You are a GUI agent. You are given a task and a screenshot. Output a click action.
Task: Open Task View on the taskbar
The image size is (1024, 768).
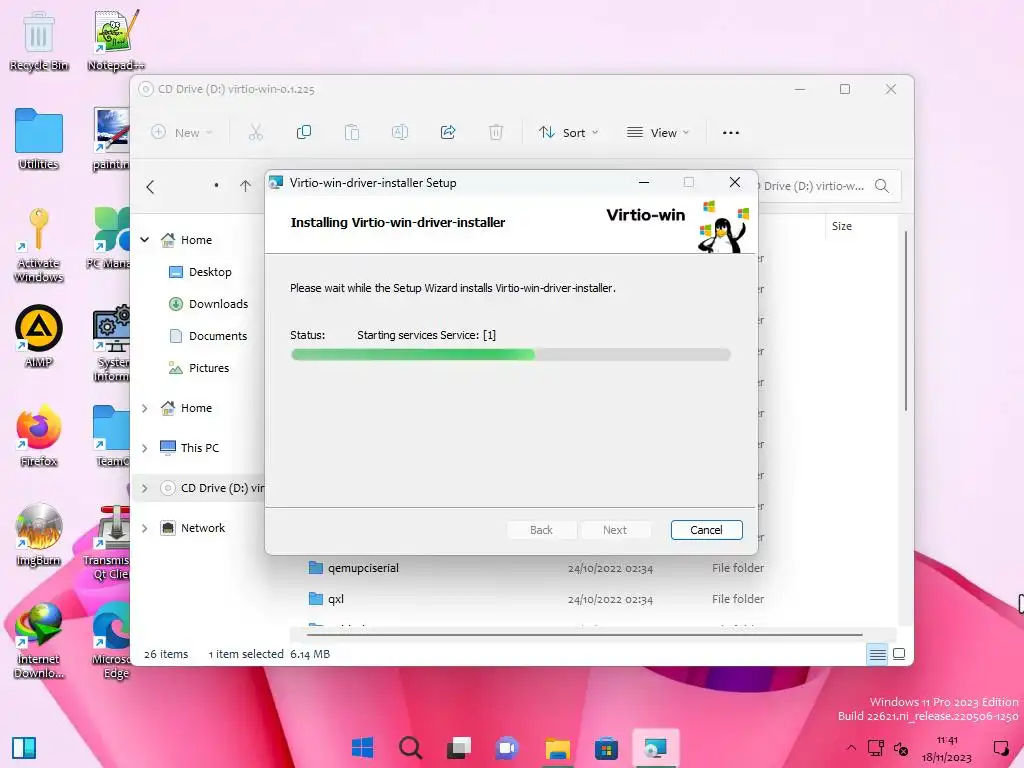point(459,748)
